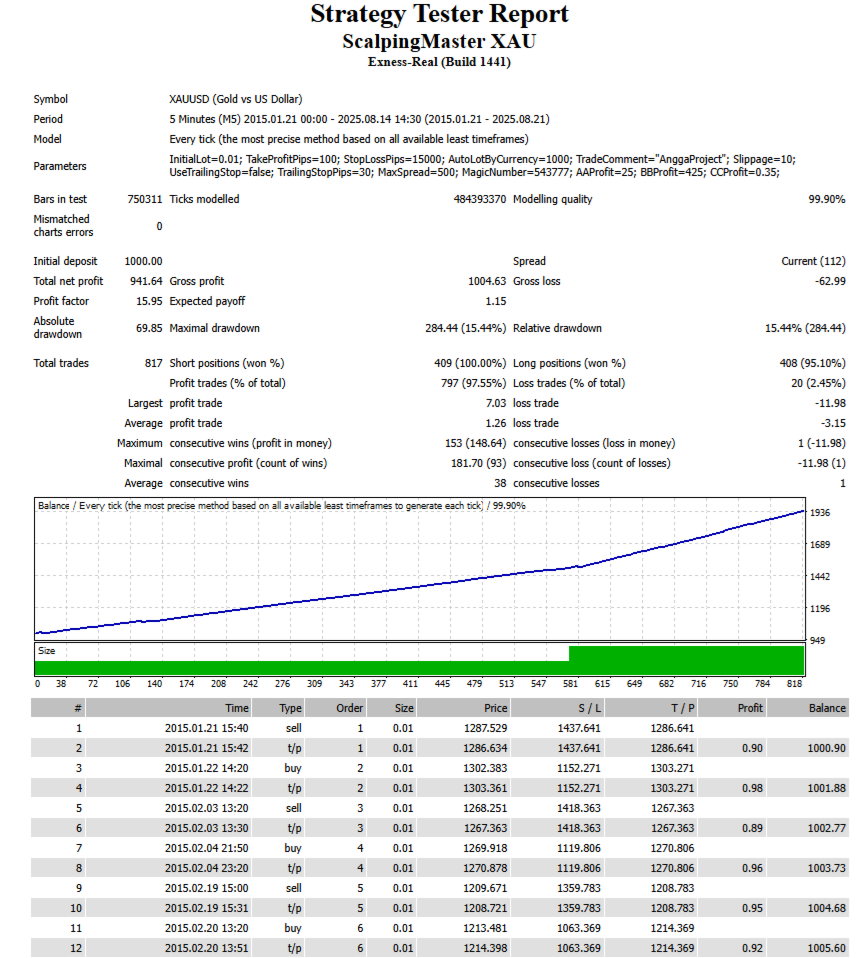
Task: Click the Gross loss value -62.99
Action: tap(830, 281)
